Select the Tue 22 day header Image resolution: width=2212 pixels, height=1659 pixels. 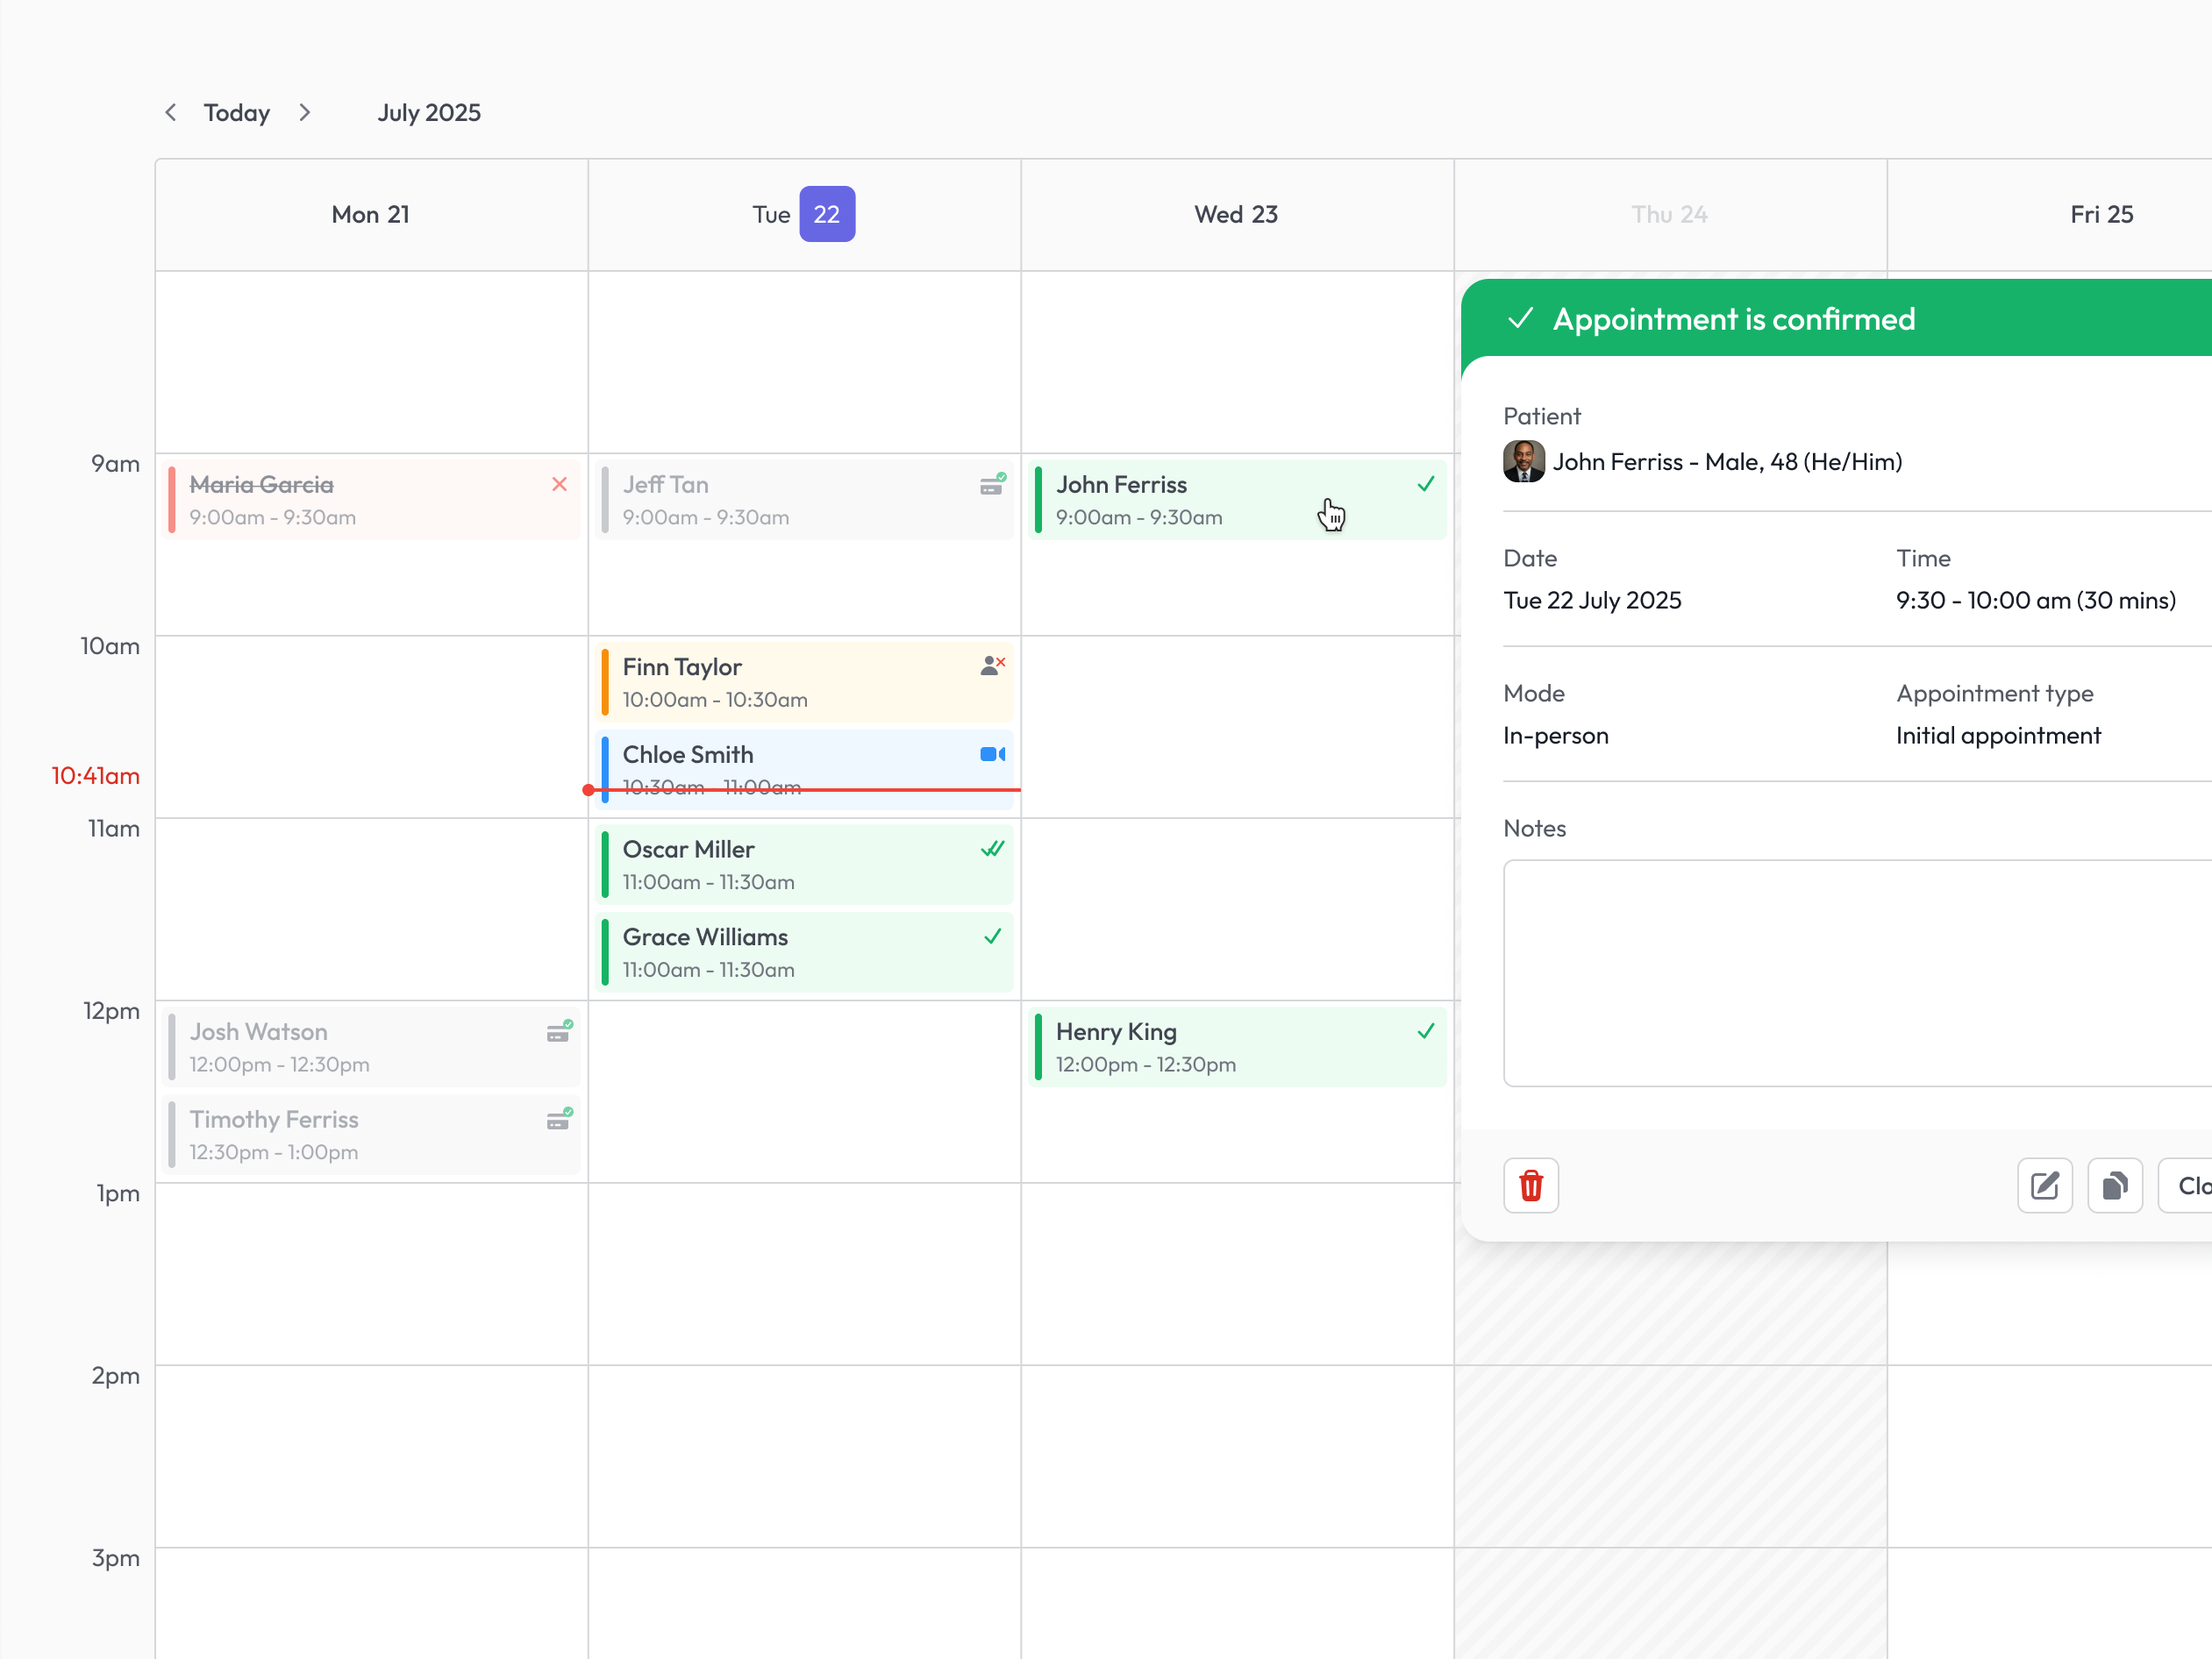click(x=803, y=214)
